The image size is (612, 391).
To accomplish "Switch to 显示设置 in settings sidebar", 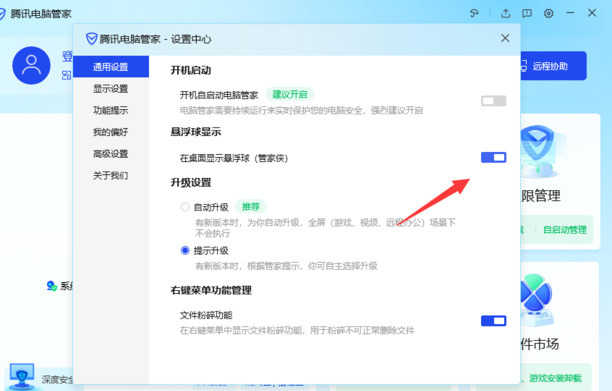I will [111, 89].
